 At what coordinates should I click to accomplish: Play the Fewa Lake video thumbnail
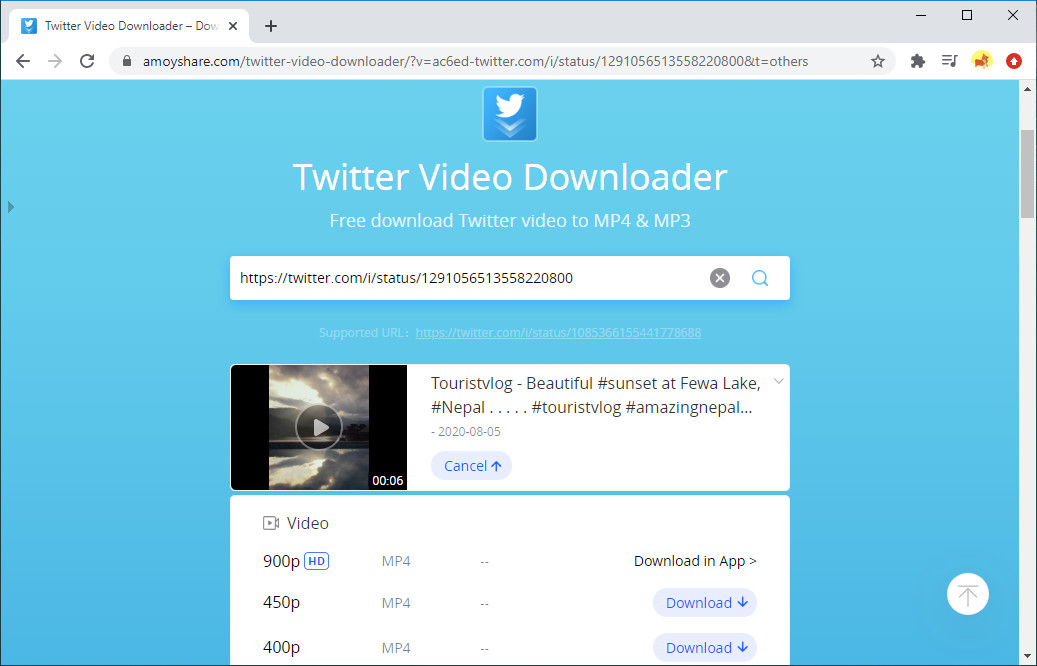tap(319, 427)
